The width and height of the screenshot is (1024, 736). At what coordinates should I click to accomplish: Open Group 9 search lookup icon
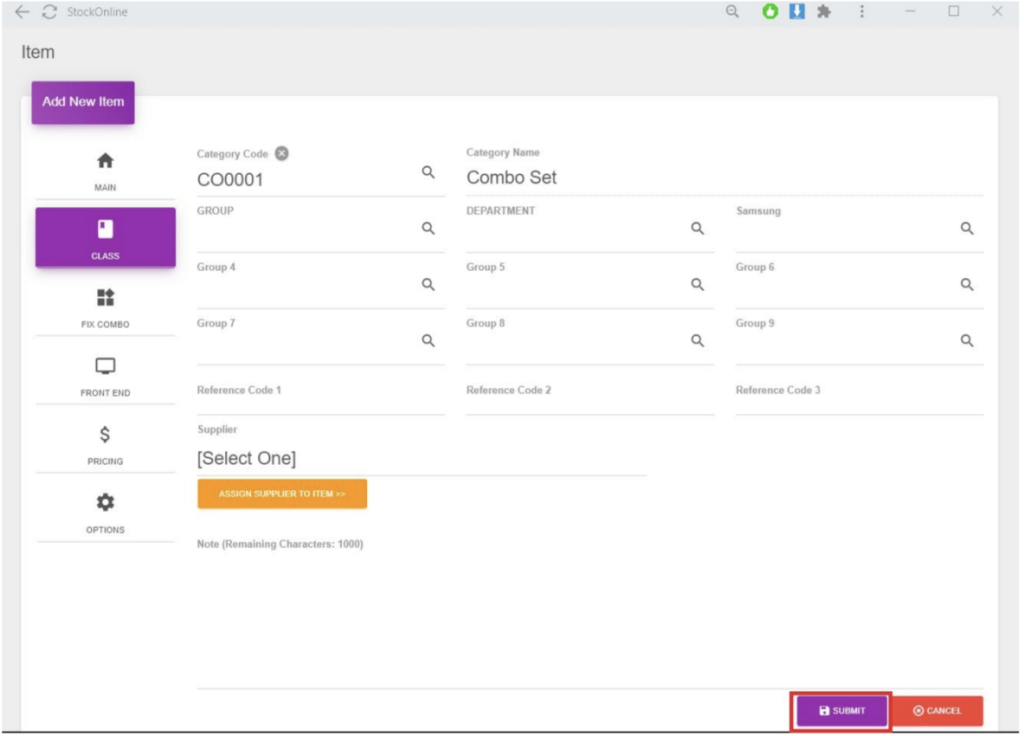[967, 340]
